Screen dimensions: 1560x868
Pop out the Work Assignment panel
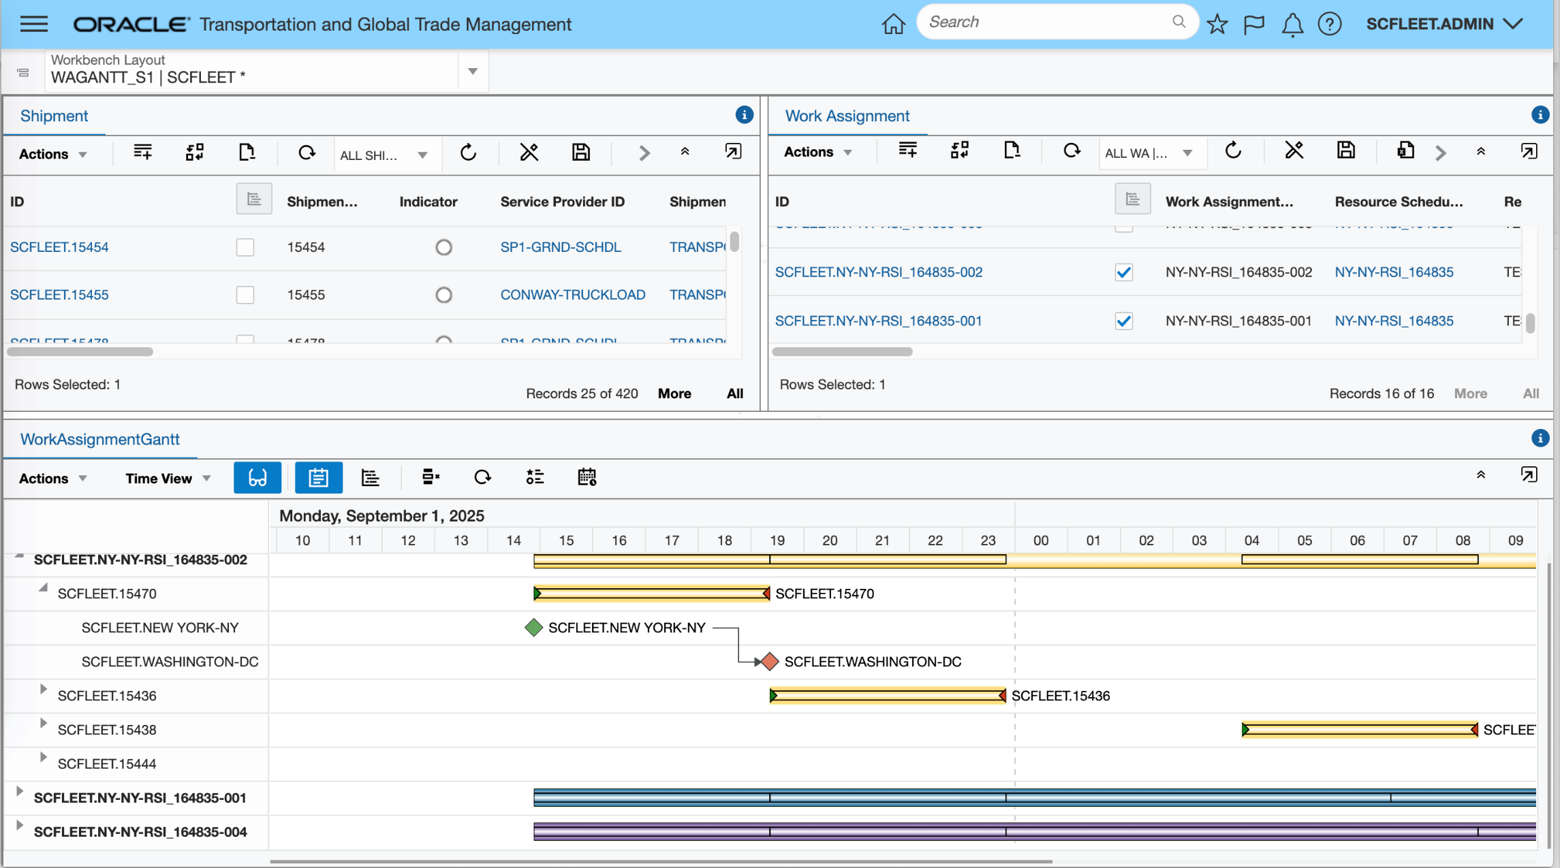point(1528,152)
